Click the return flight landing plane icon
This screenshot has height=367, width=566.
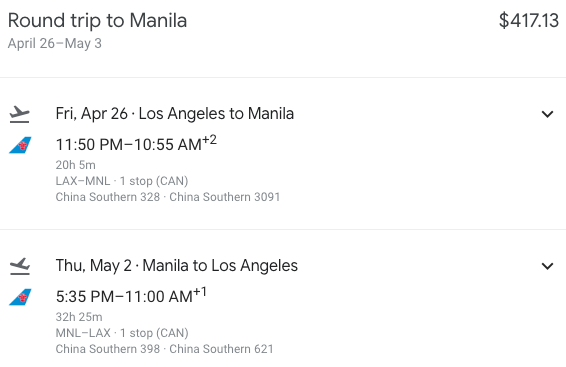pyautogui.click(x=19, y=266)
